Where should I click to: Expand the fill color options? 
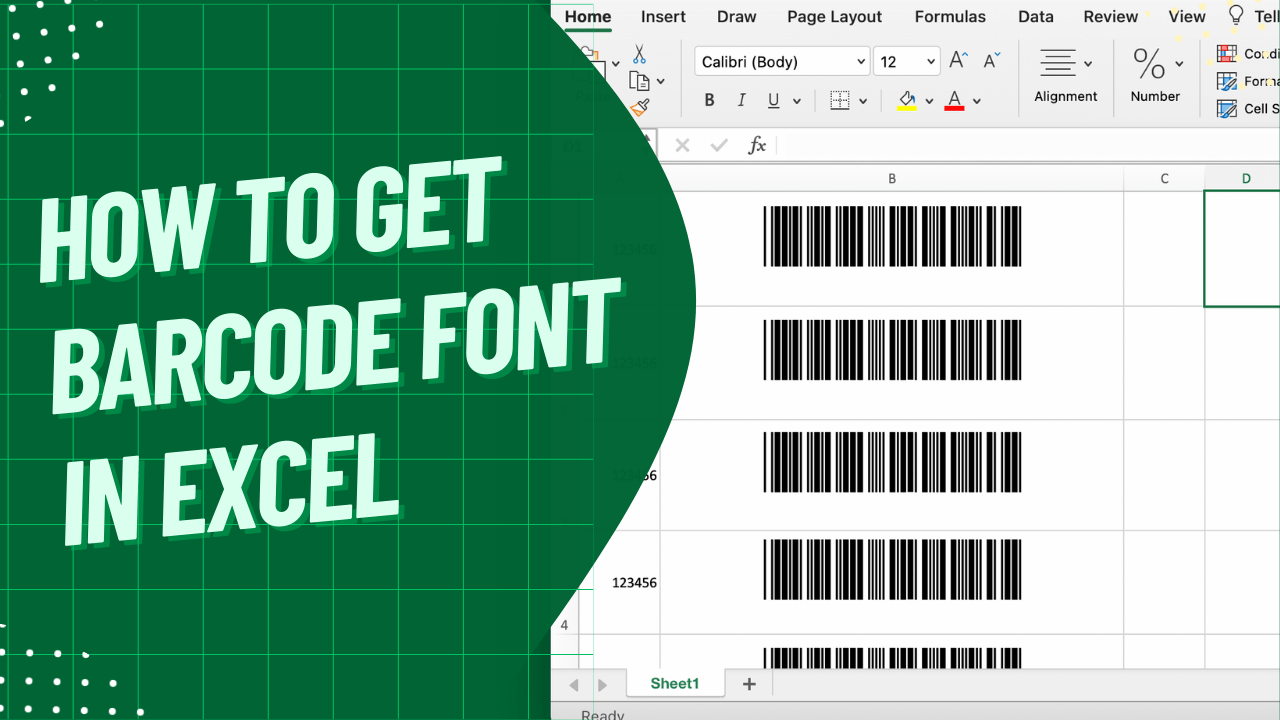[x=929, y=100]
